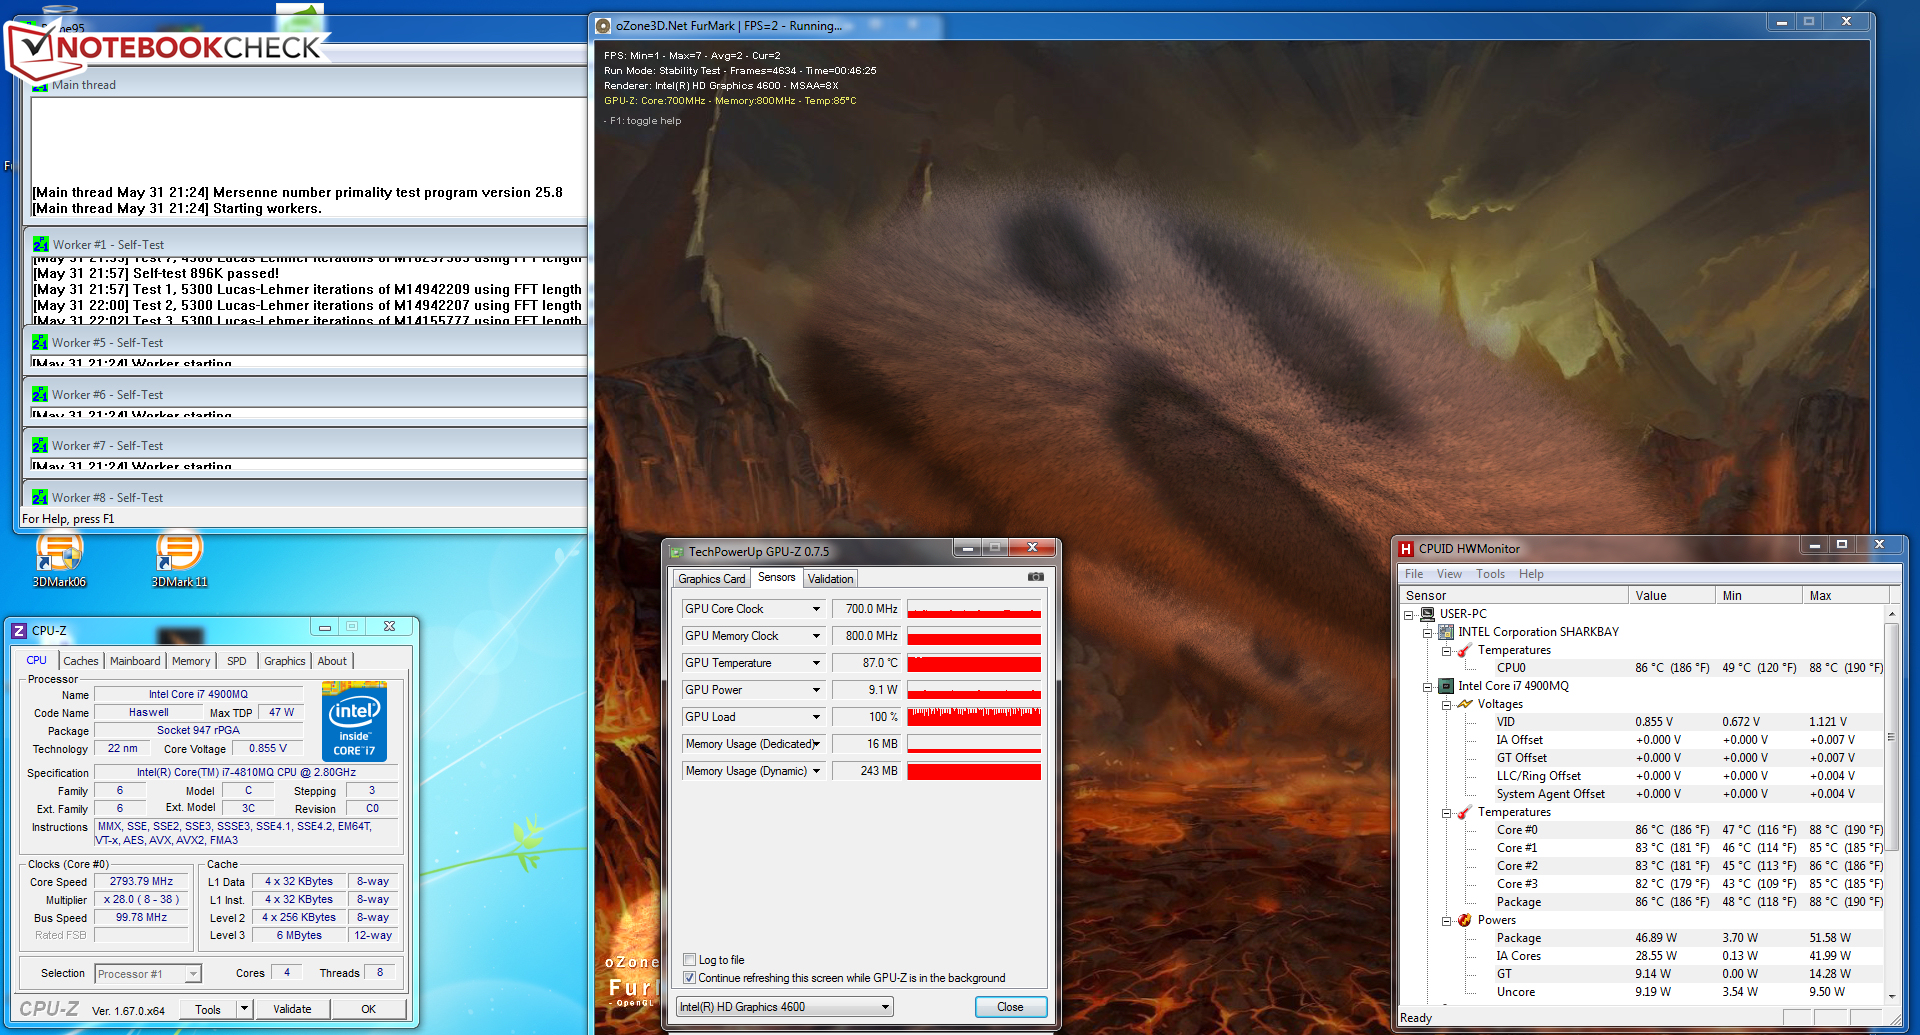Open the CPU-Z Tools dropdown arrow
This screenshot has width=1920, height=1035.
click(x=244, y=1009)
